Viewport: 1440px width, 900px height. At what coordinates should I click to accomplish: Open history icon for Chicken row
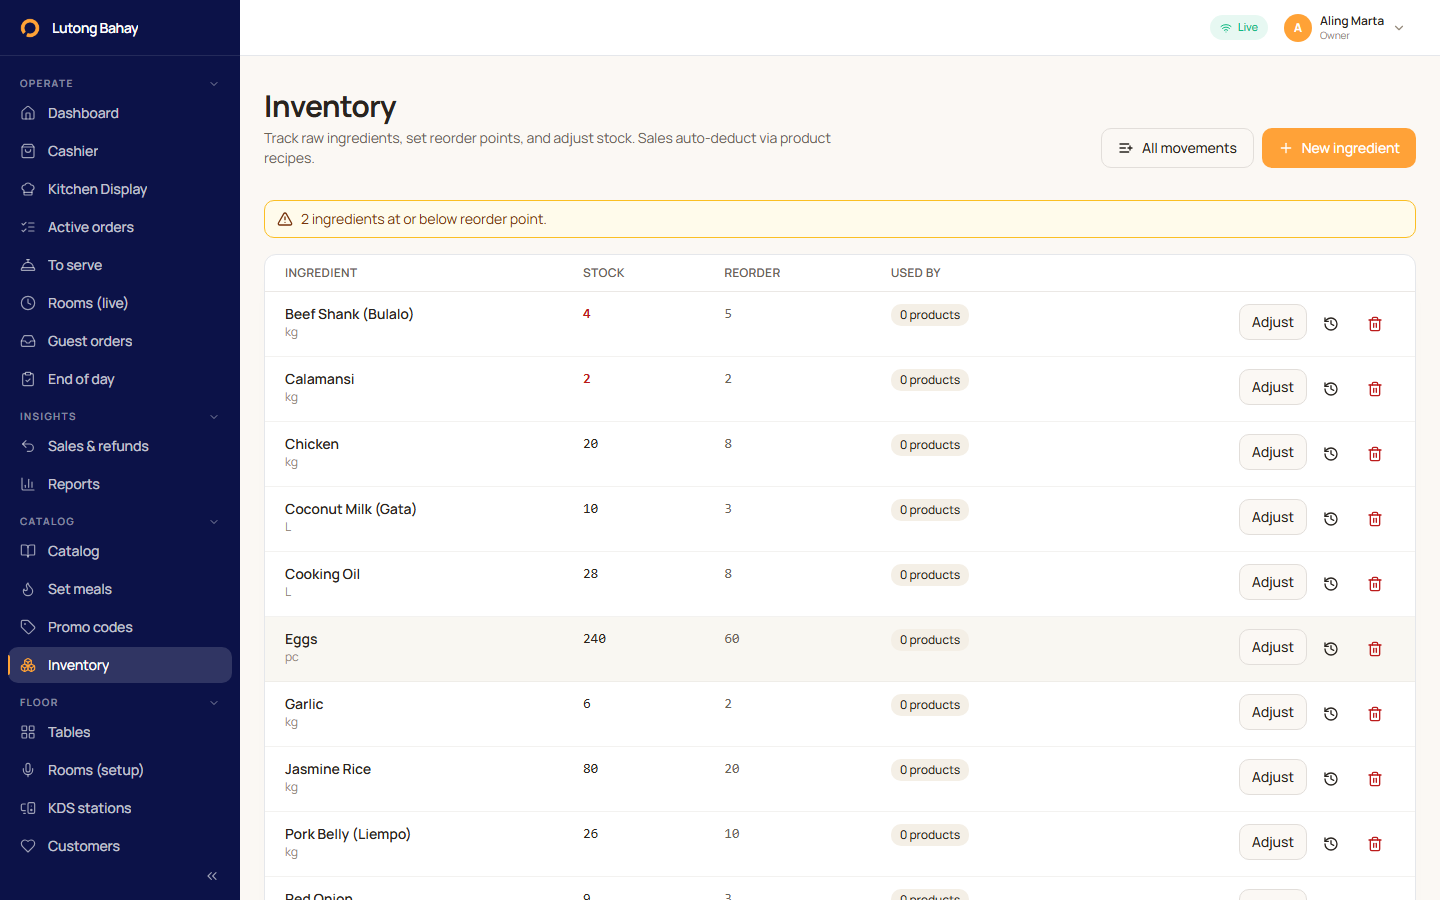(1331, 454)
